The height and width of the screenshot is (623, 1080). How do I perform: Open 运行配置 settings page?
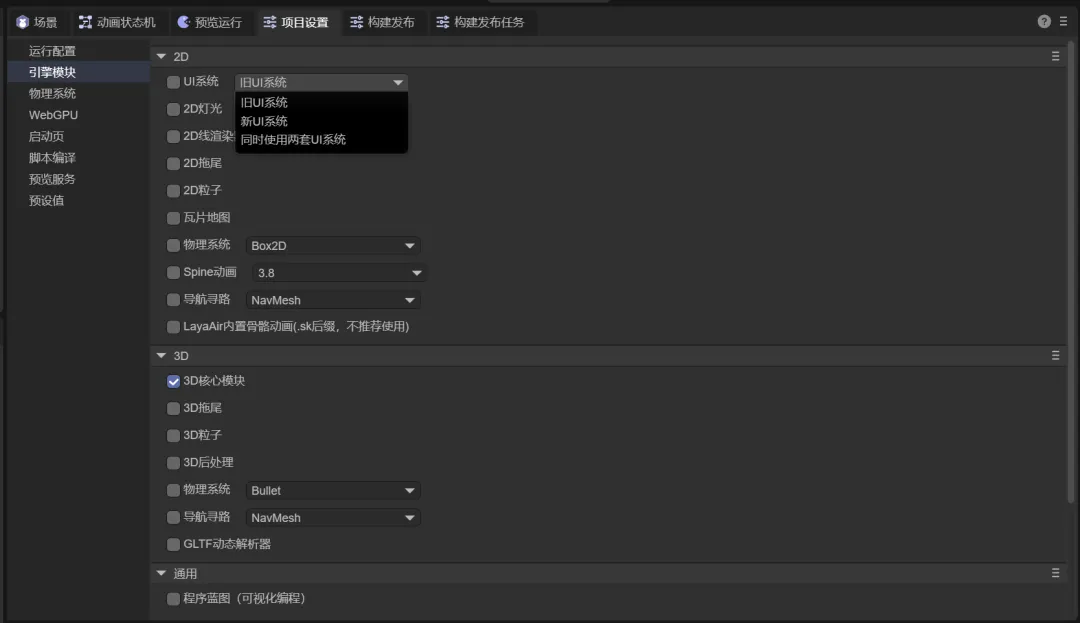tap(79, 51)
